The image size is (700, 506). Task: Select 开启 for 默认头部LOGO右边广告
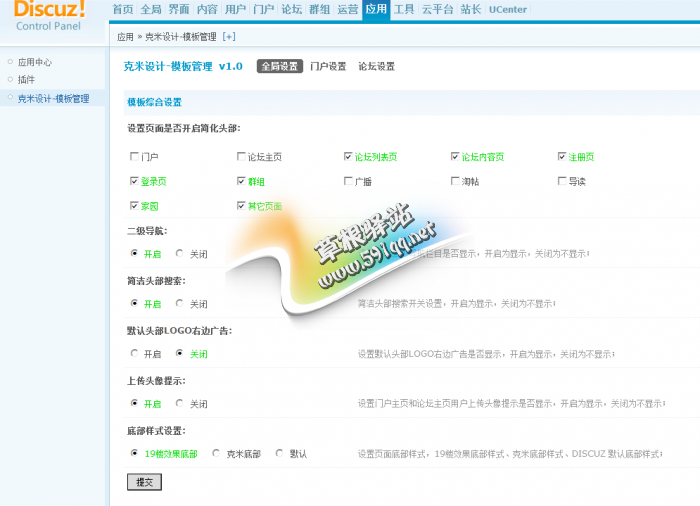pos(135,353)
